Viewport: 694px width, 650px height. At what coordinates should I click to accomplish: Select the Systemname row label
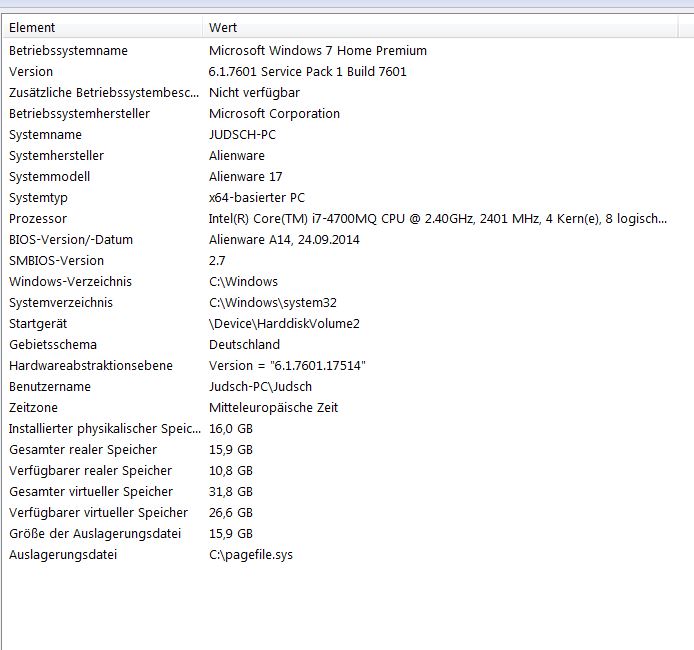45,135
